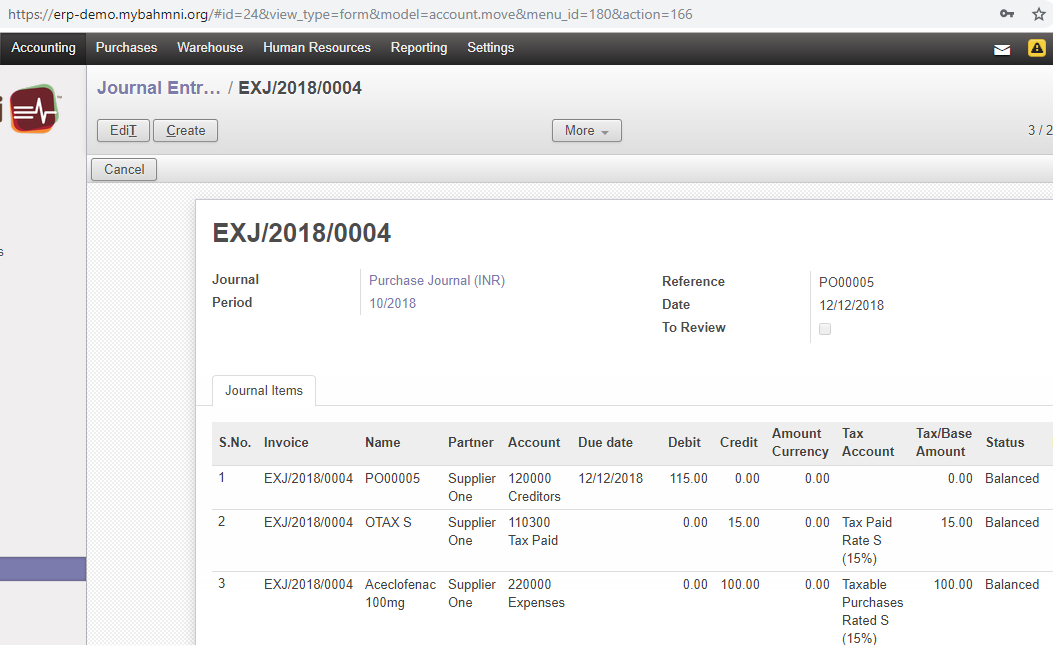This screenshot has height=645, width=1053.
Task: Open the Settings menu
Action: [x=490, y=48]
